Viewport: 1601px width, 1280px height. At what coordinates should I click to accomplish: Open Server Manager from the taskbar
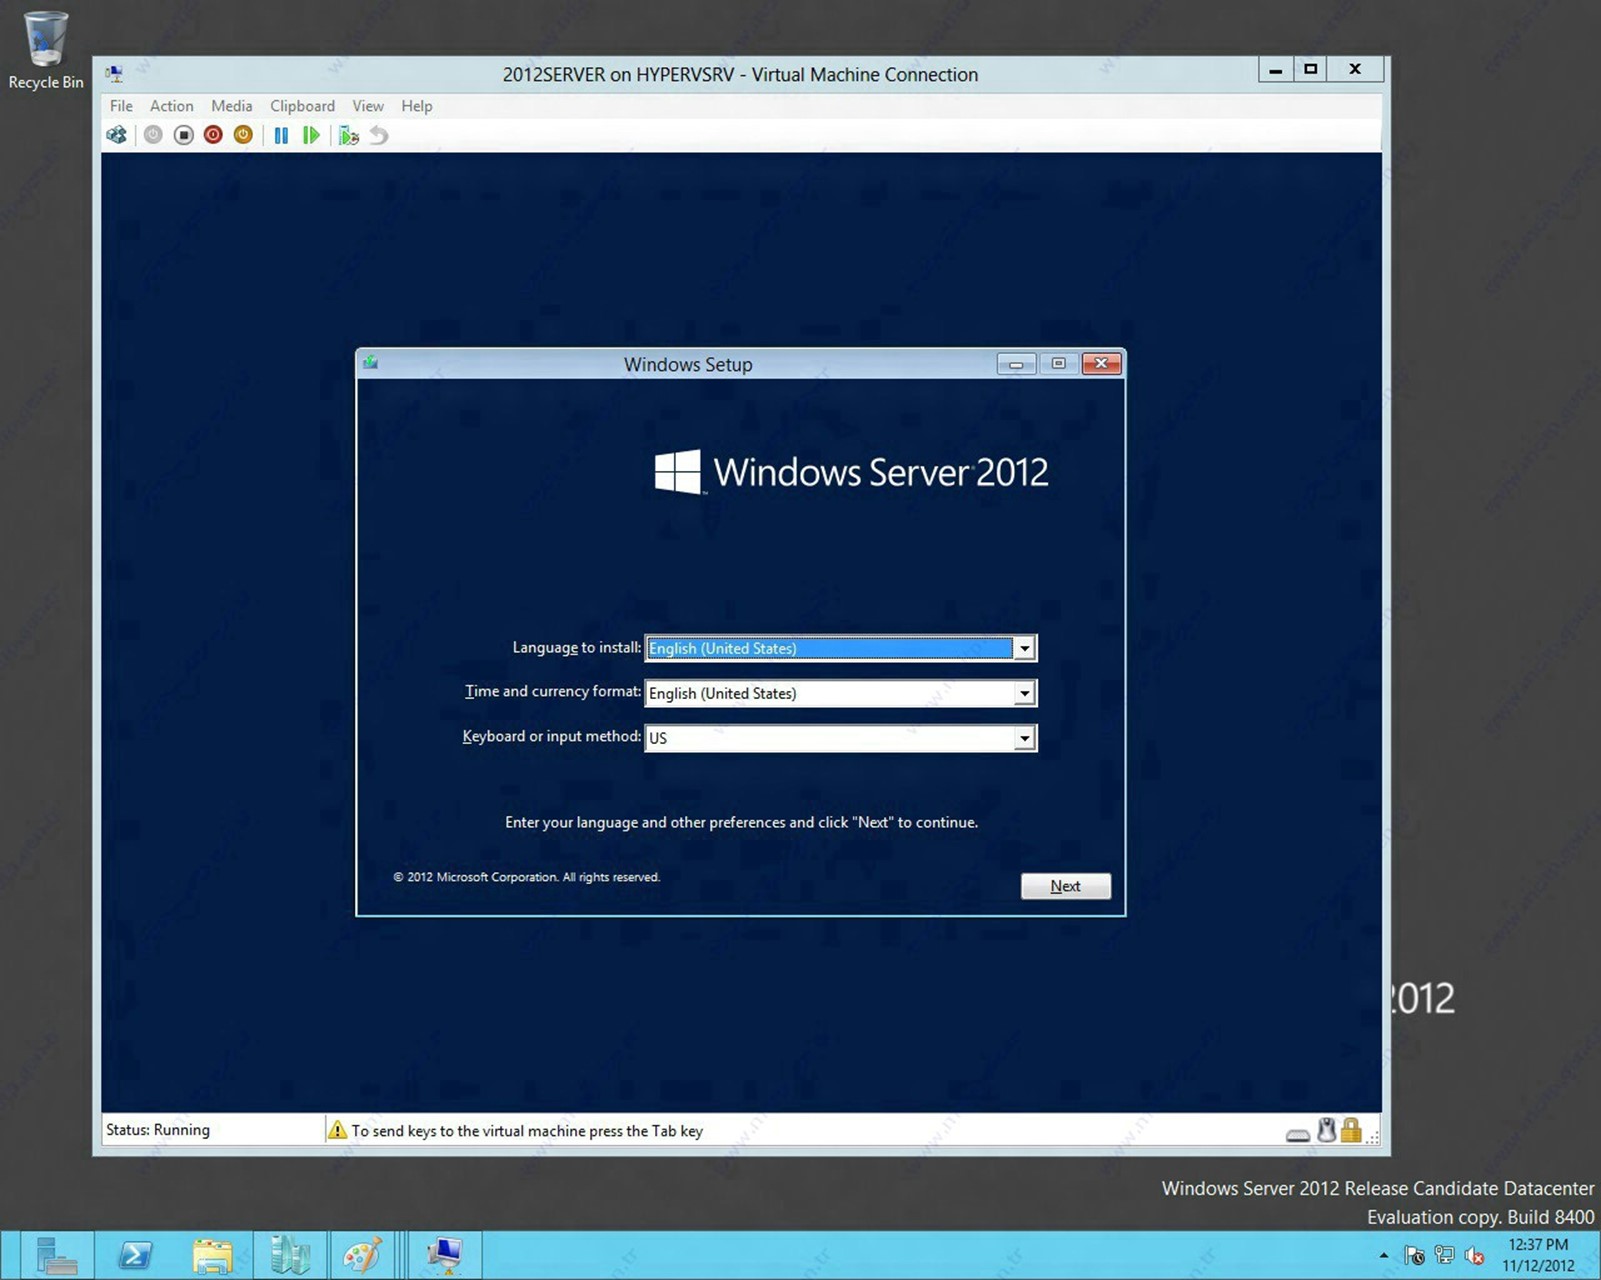click(x=56, y=1255)
